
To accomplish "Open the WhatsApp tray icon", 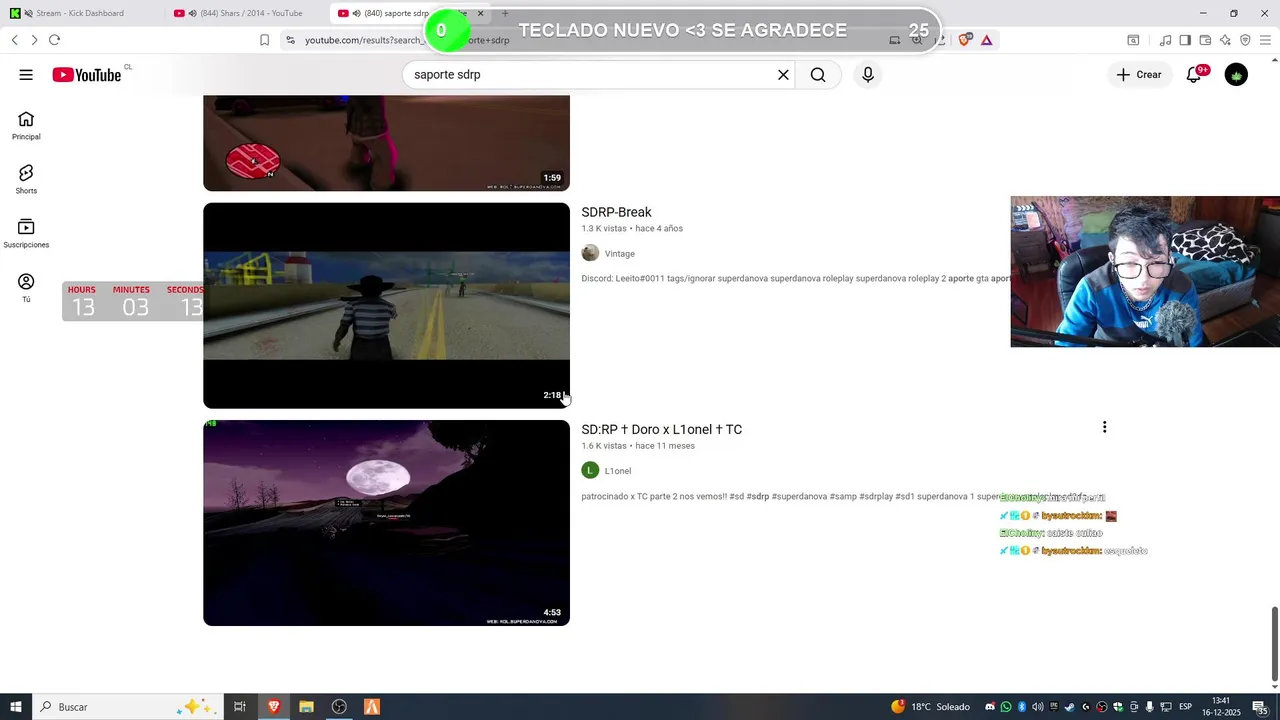I will coord(1006,707).
